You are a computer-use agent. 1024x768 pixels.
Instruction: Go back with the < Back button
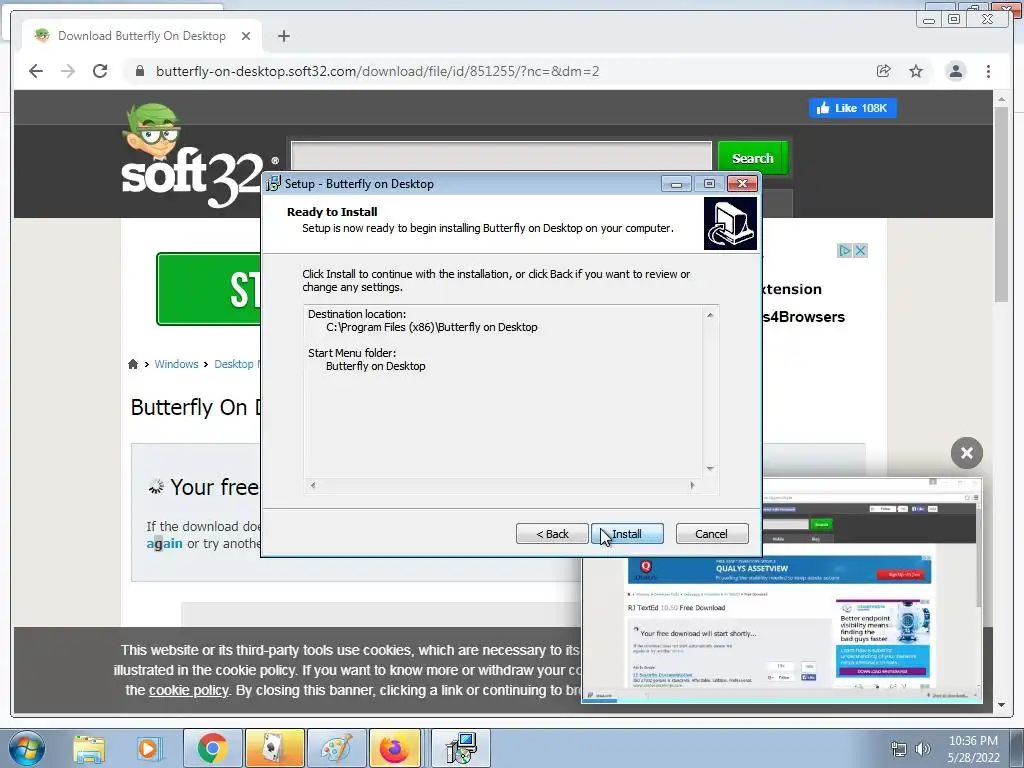coord(552,534)
